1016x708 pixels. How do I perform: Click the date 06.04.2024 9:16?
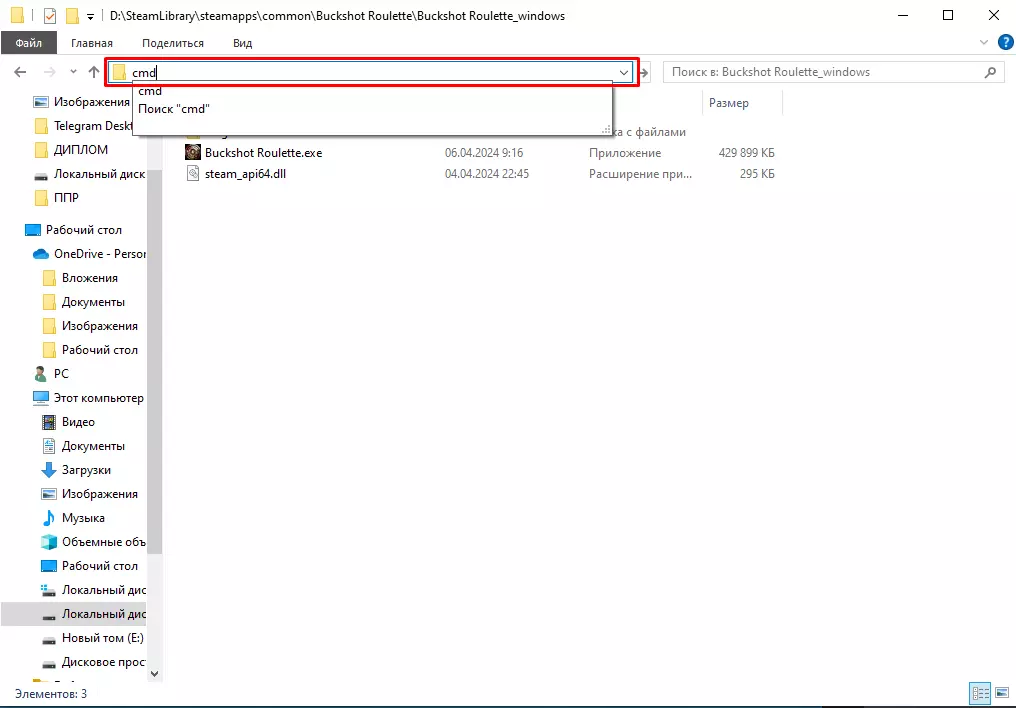pos(483,153)
